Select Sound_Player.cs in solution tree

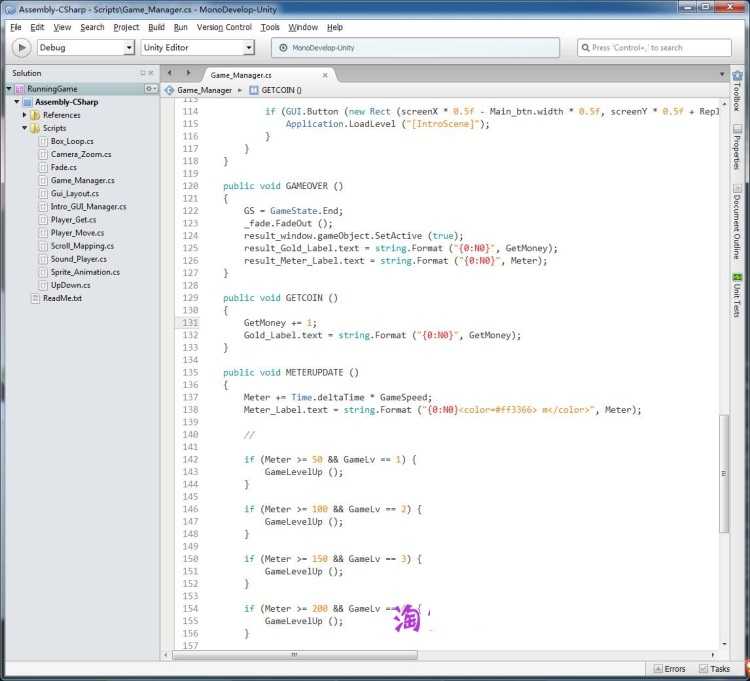78,259
